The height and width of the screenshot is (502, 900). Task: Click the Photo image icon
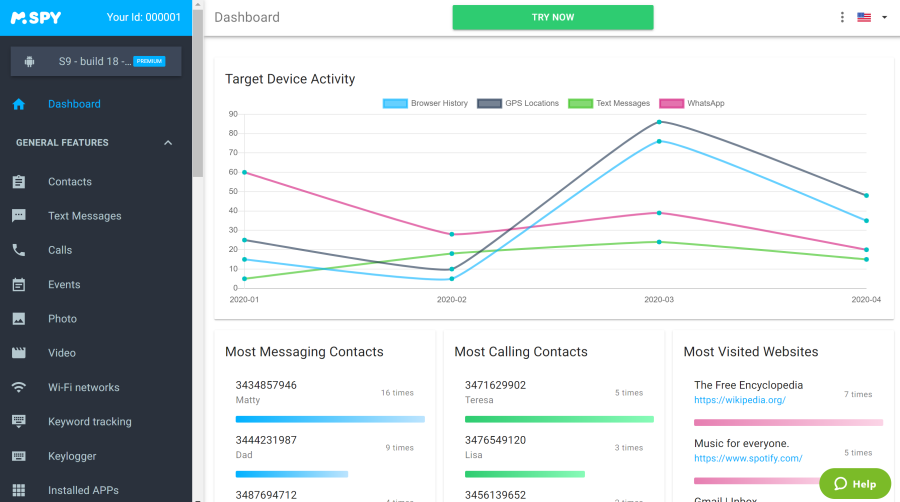pos(18,319)
